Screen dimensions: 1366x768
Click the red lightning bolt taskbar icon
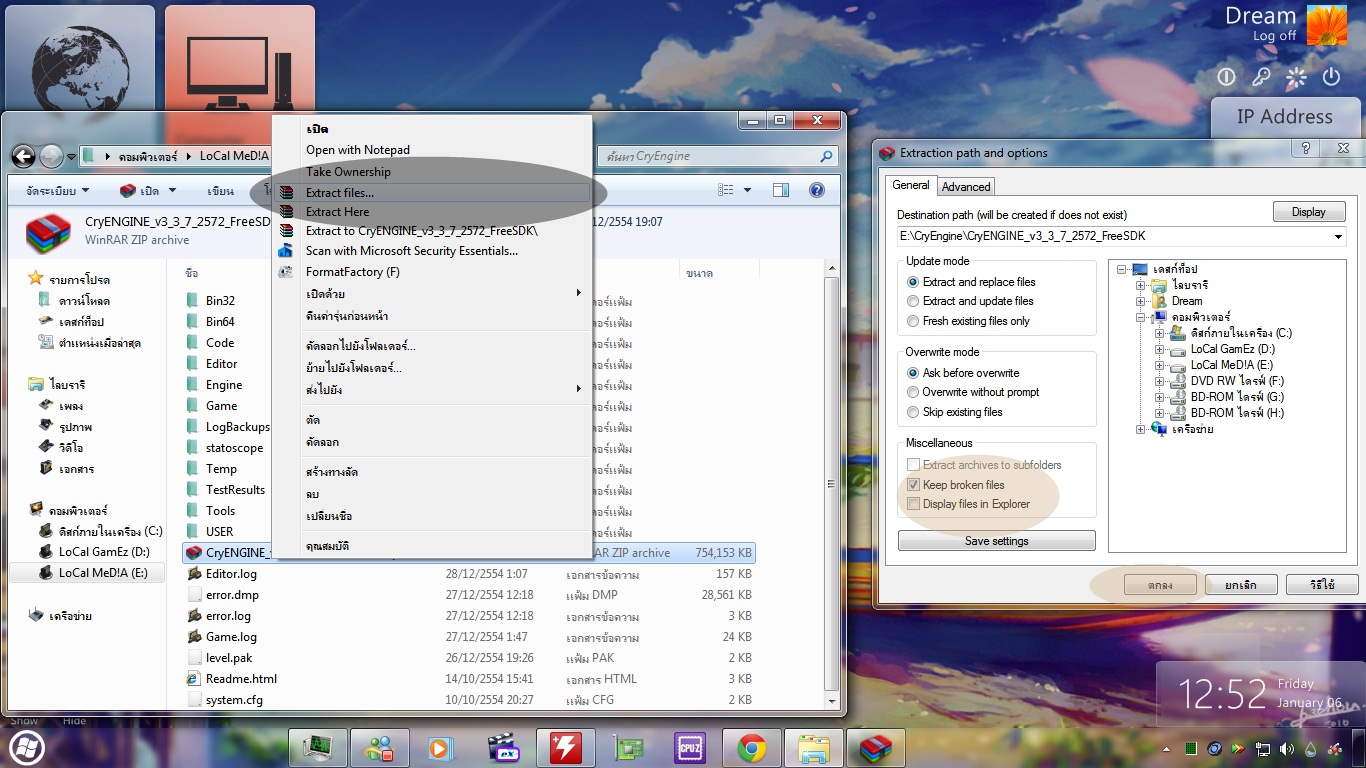(x=565, y=748)
